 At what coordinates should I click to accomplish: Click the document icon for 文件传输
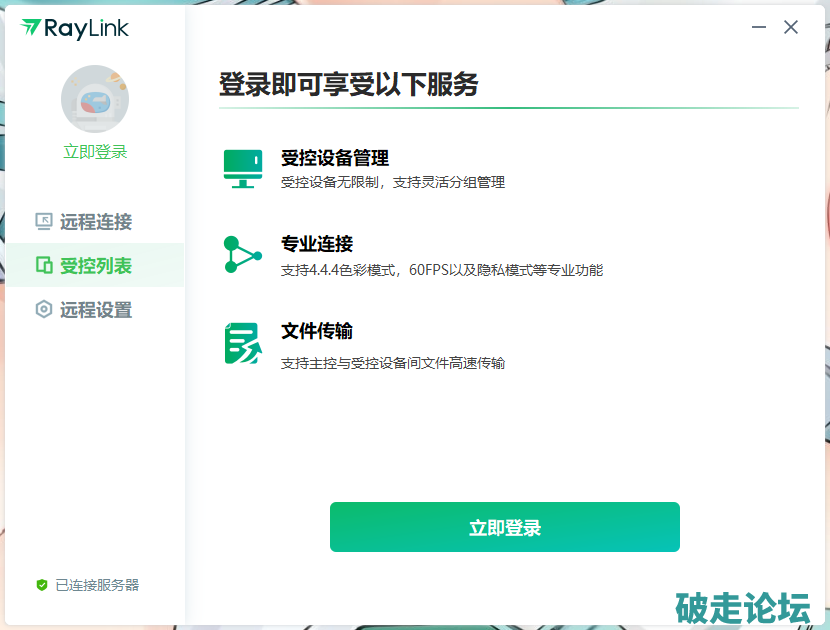coord(242,343)
